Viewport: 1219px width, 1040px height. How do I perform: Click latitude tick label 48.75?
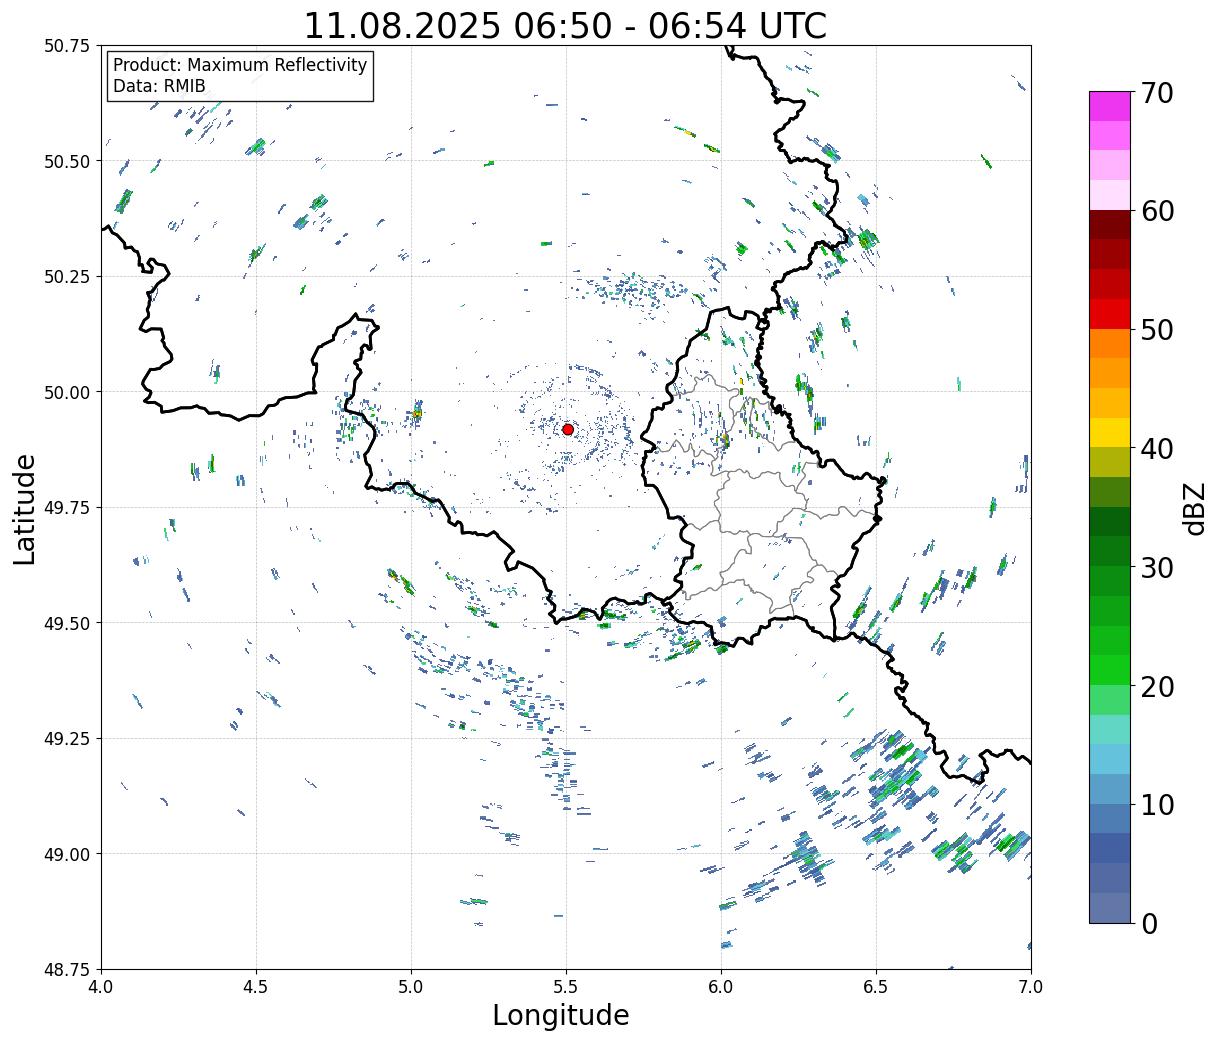click(x=67, y=969)
